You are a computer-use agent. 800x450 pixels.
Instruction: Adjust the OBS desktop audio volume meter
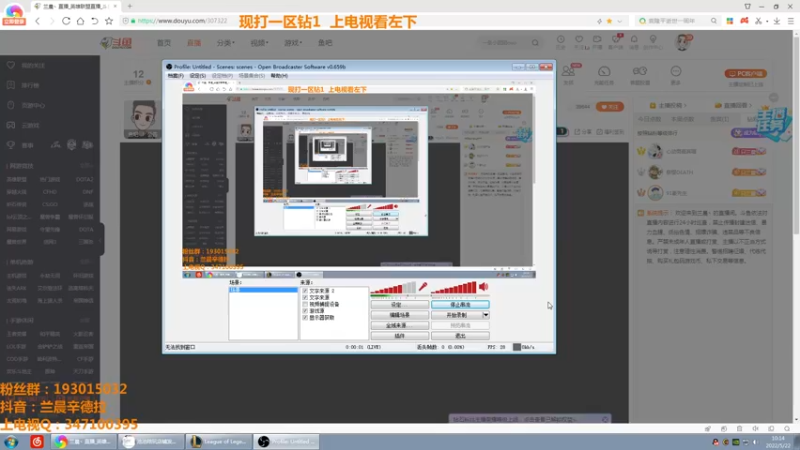pos(454,289)
